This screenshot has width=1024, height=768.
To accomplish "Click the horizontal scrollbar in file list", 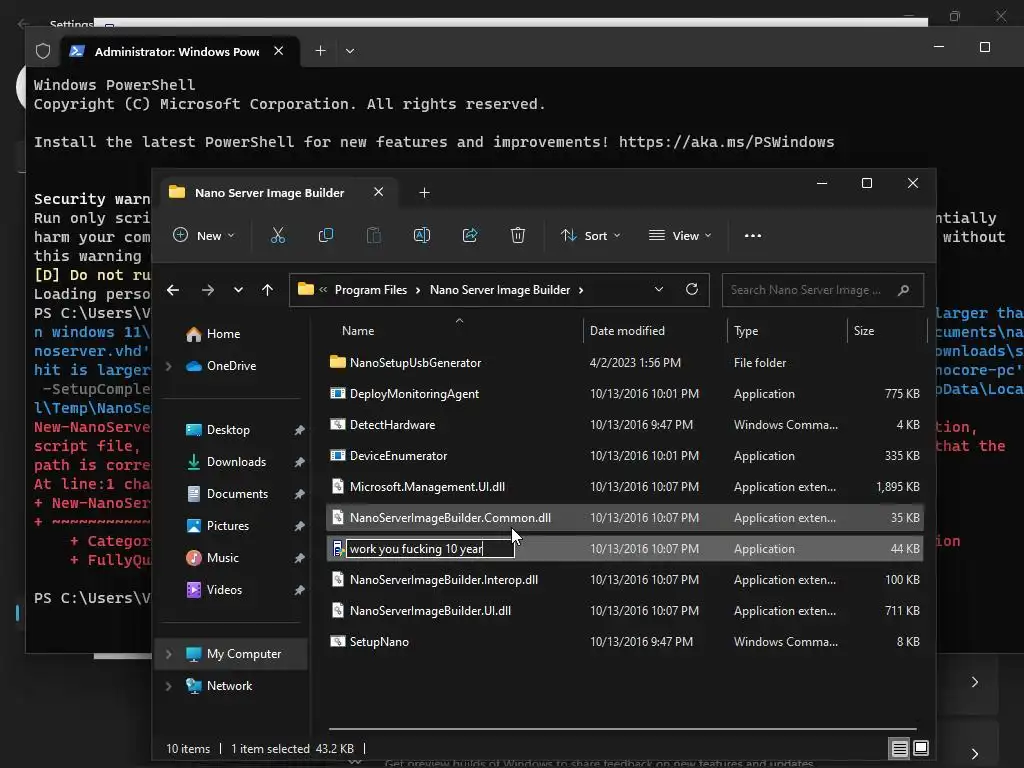I will coord(622,728).
